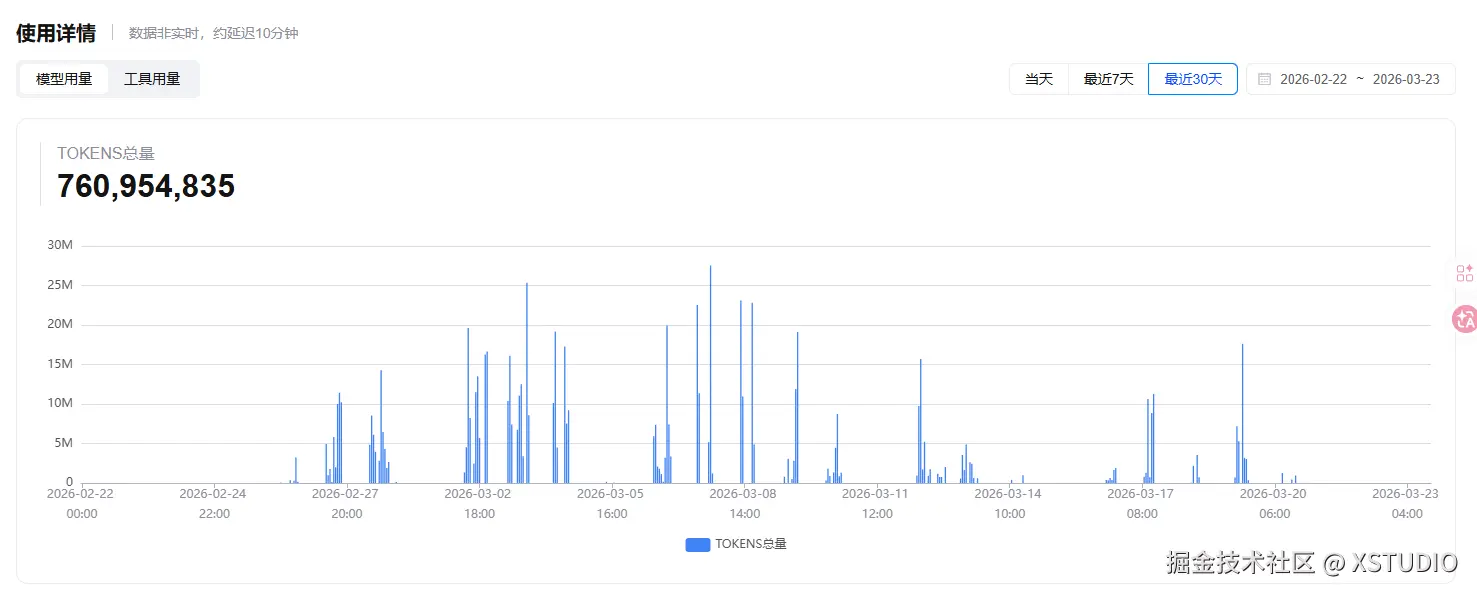The image size is (1477, 595).
Task: Select the 最近30天 range option
Action: tap(1192, 79)
